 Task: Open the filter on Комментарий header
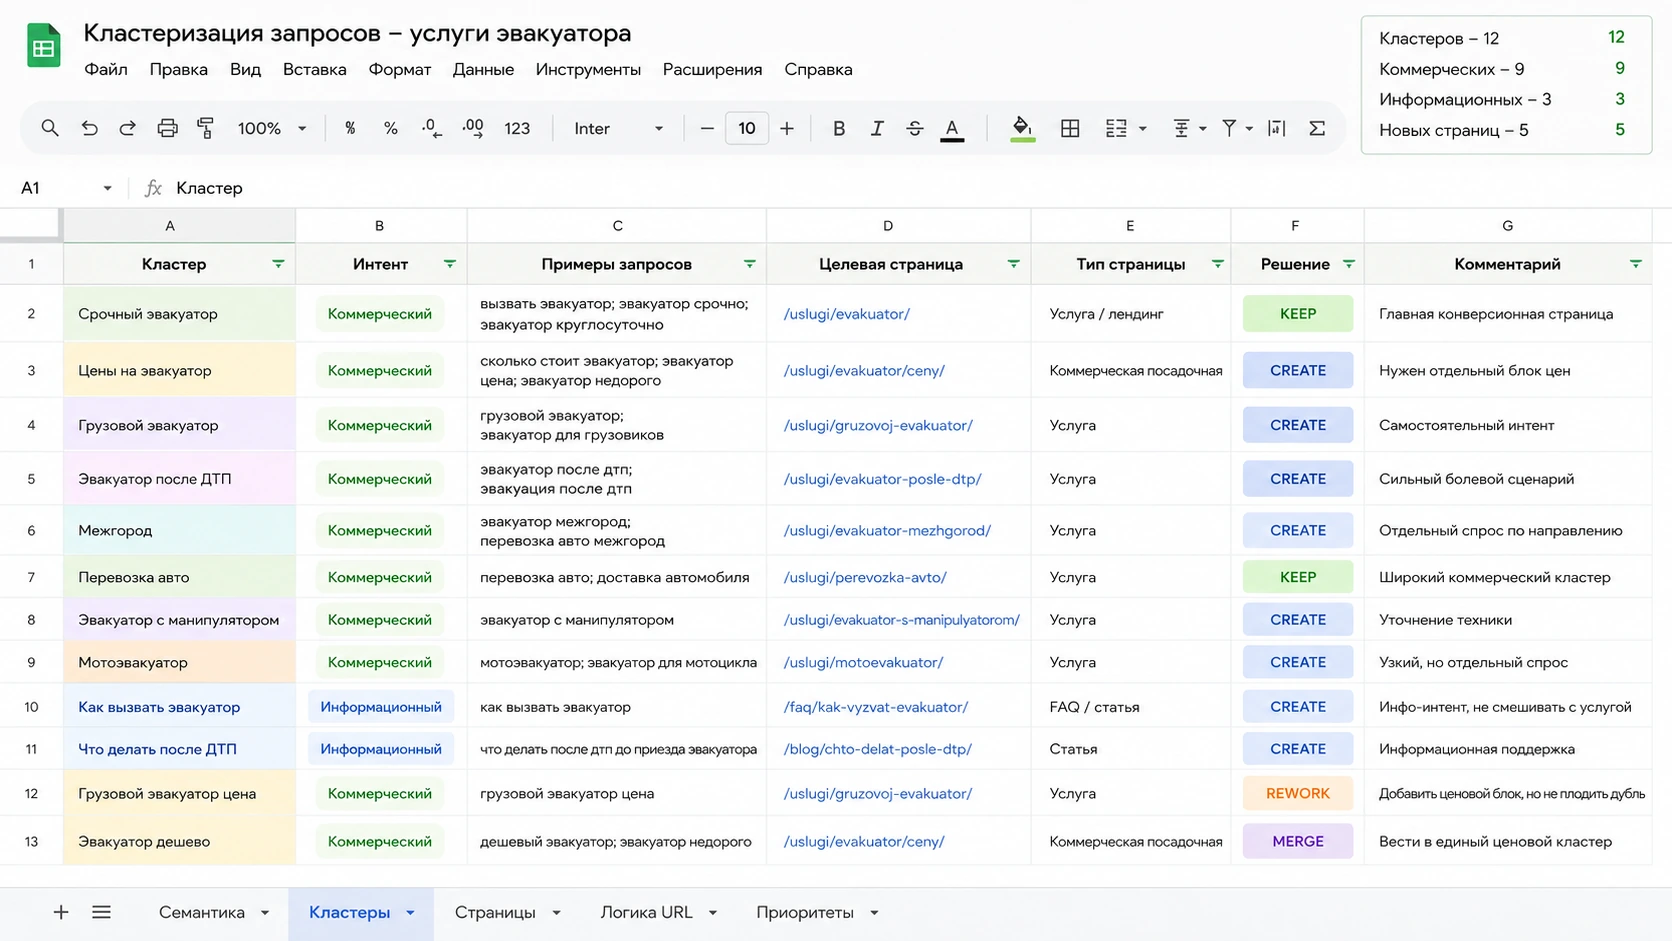click(x=1636, y=264)
